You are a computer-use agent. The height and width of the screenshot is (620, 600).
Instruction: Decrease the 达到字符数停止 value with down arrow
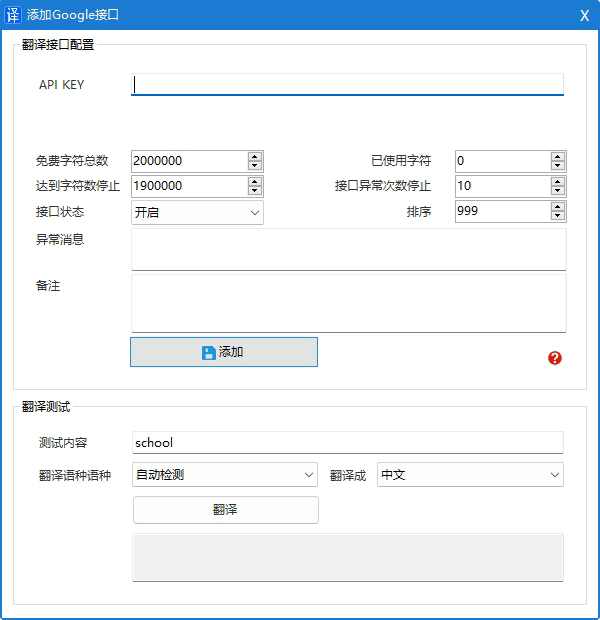click(255, 191)
